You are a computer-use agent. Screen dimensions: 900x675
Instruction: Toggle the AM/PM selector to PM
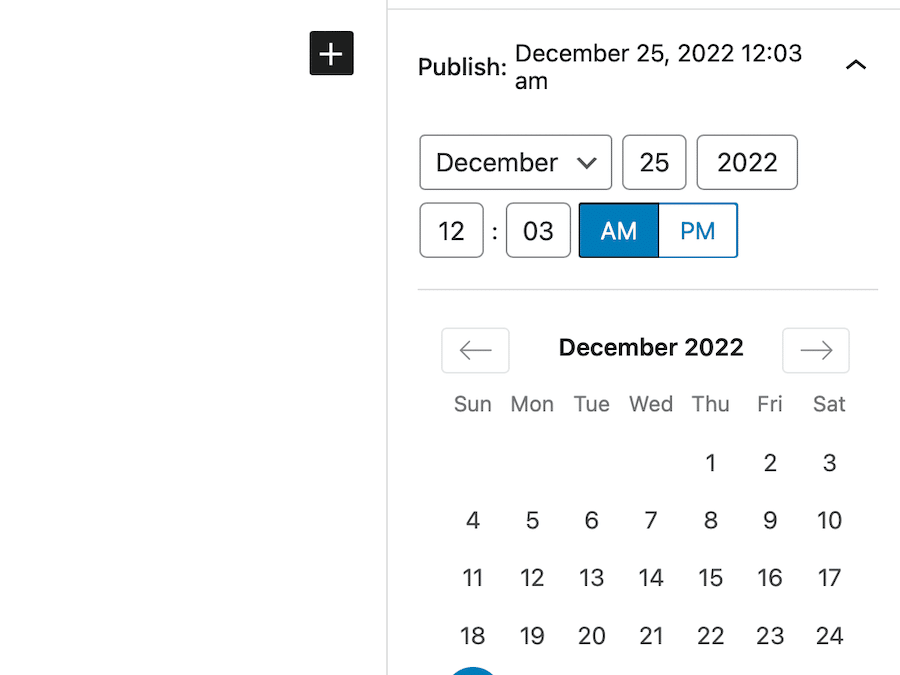tap(697, 230)
